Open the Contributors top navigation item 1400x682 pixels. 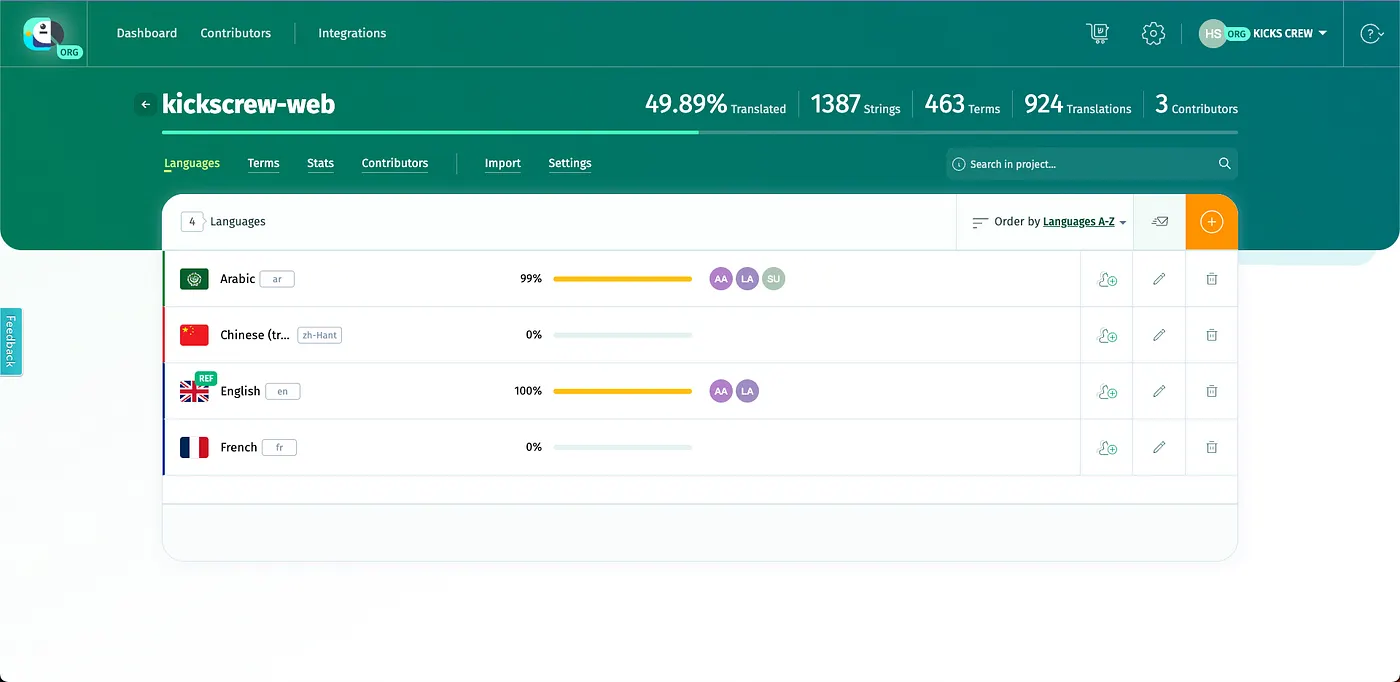click(236, 33)
